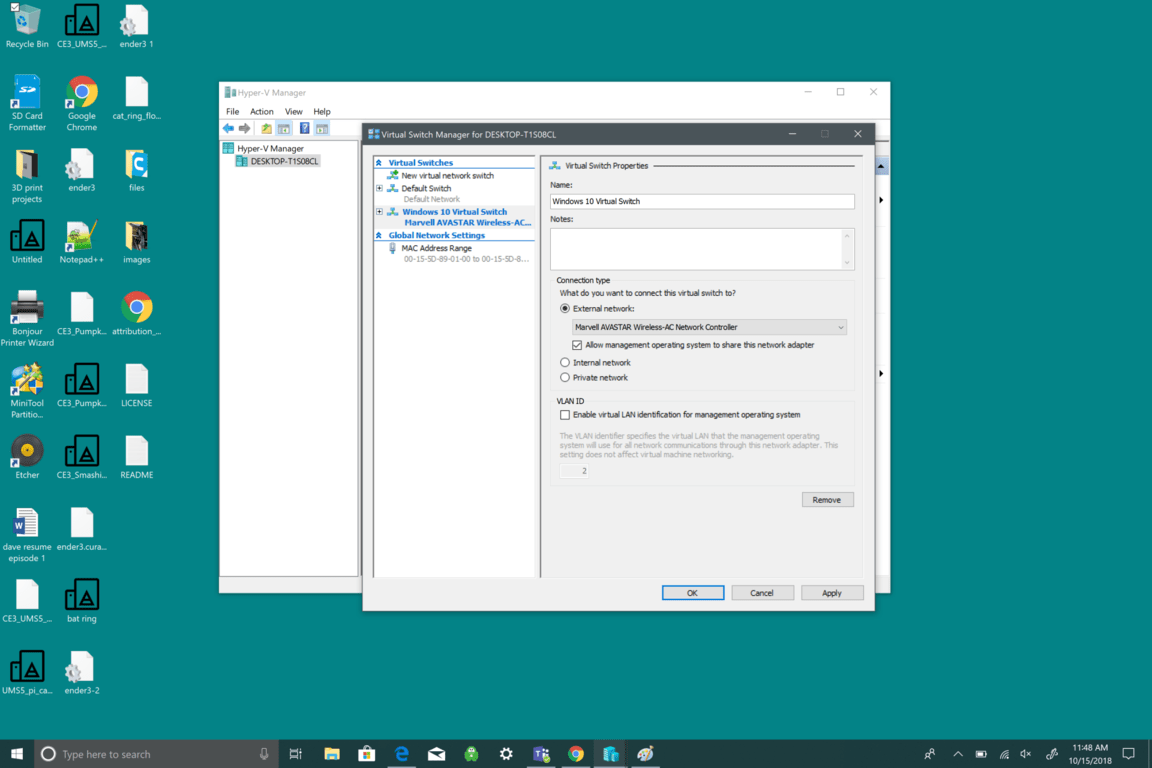Click the Remove button
Viewport: 1152px width, 768px height.
click(827, 500)
